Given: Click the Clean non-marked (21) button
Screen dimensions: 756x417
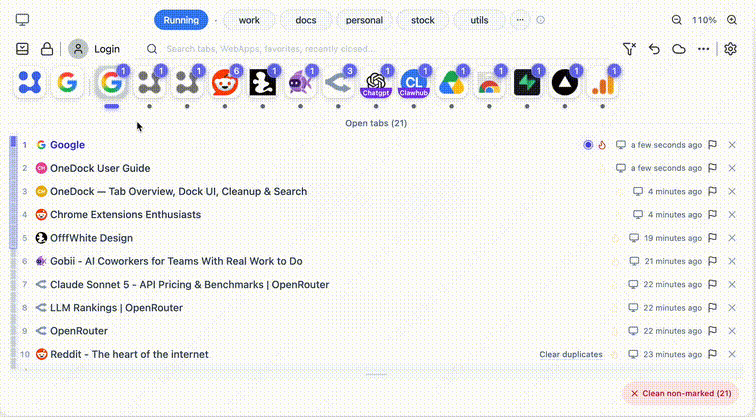Looking at the screenshot, I should coord(681,393).
